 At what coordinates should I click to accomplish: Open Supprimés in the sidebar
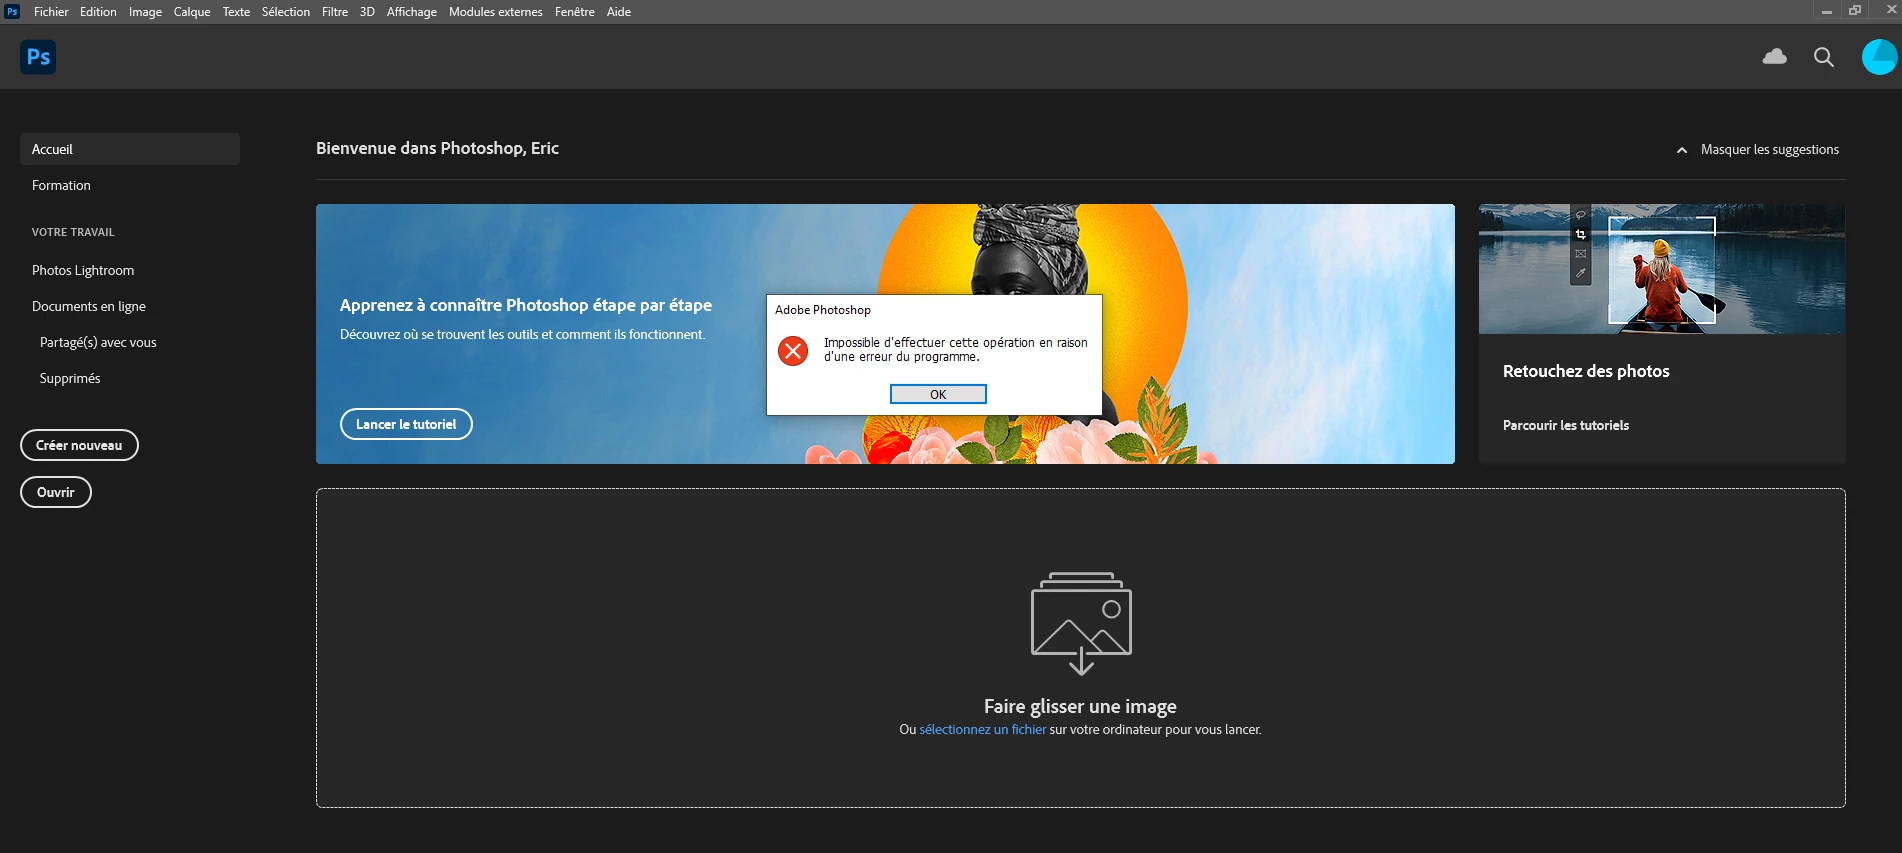tap(70, 378)
